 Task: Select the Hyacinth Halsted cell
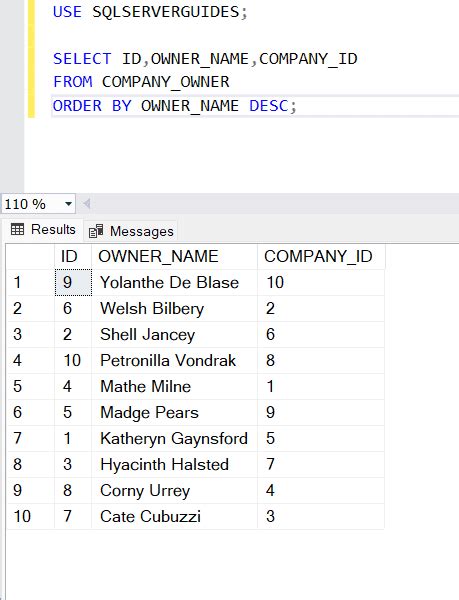click(x=174, y=465)
